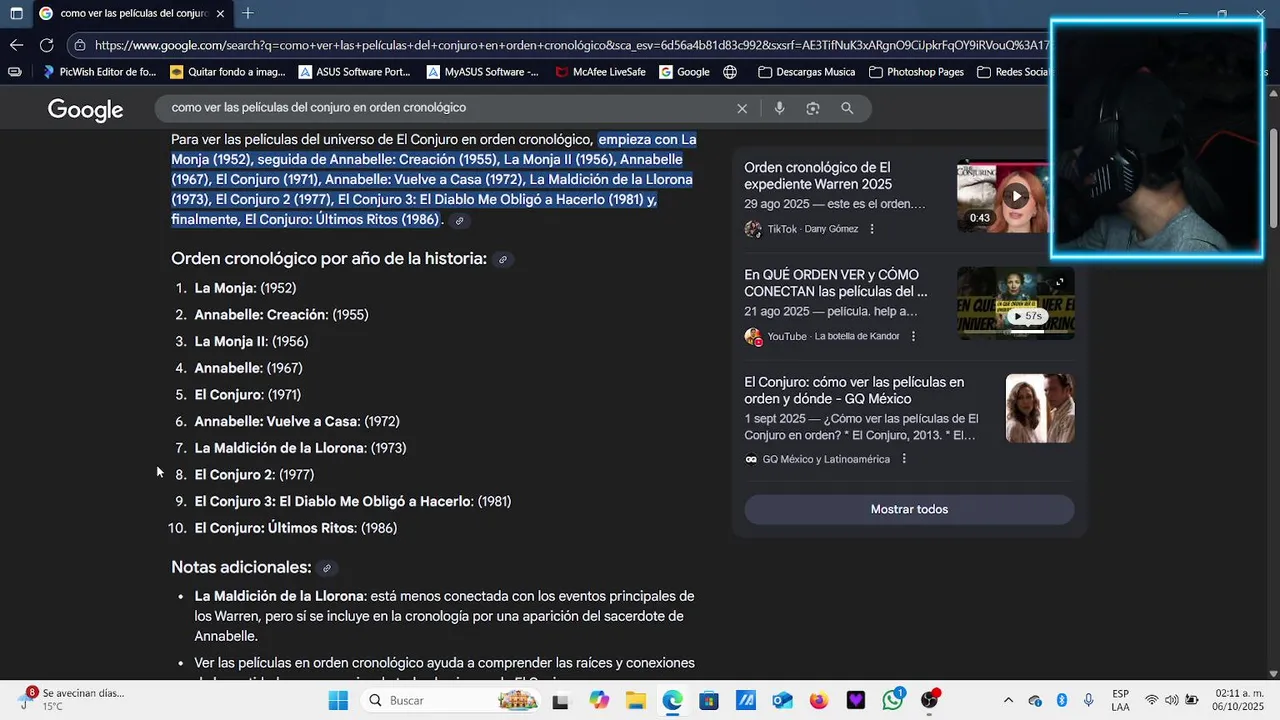Open OBS Studio from the taskbar
This screenshot has height=720, width=1280.
click(930, 700)
